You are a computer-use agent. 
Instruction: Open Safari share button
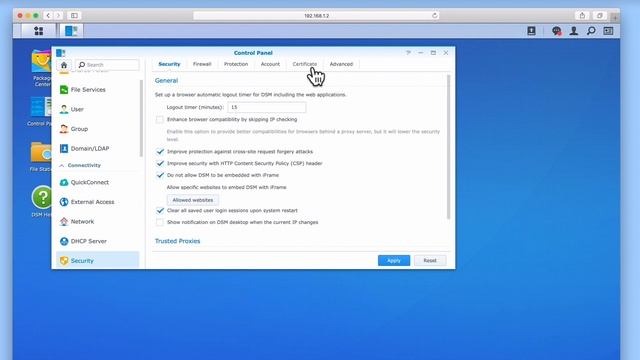582,16
